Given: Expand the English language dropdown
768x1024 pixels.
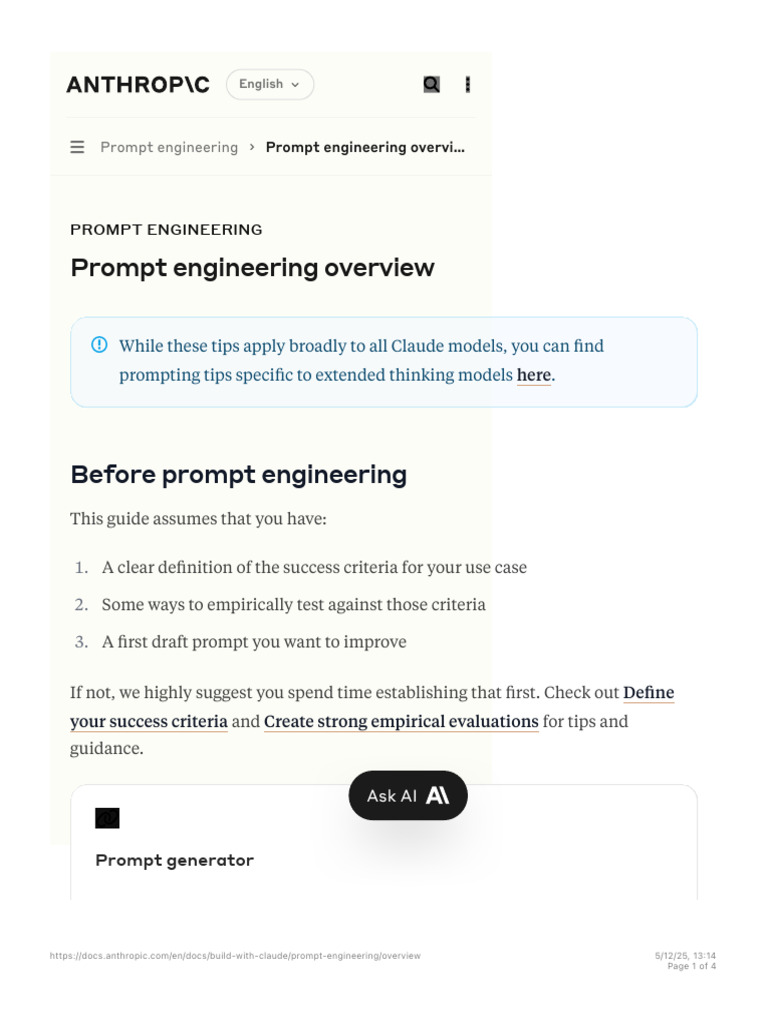Looking at the screenshot, I should (x=270, y=85).
